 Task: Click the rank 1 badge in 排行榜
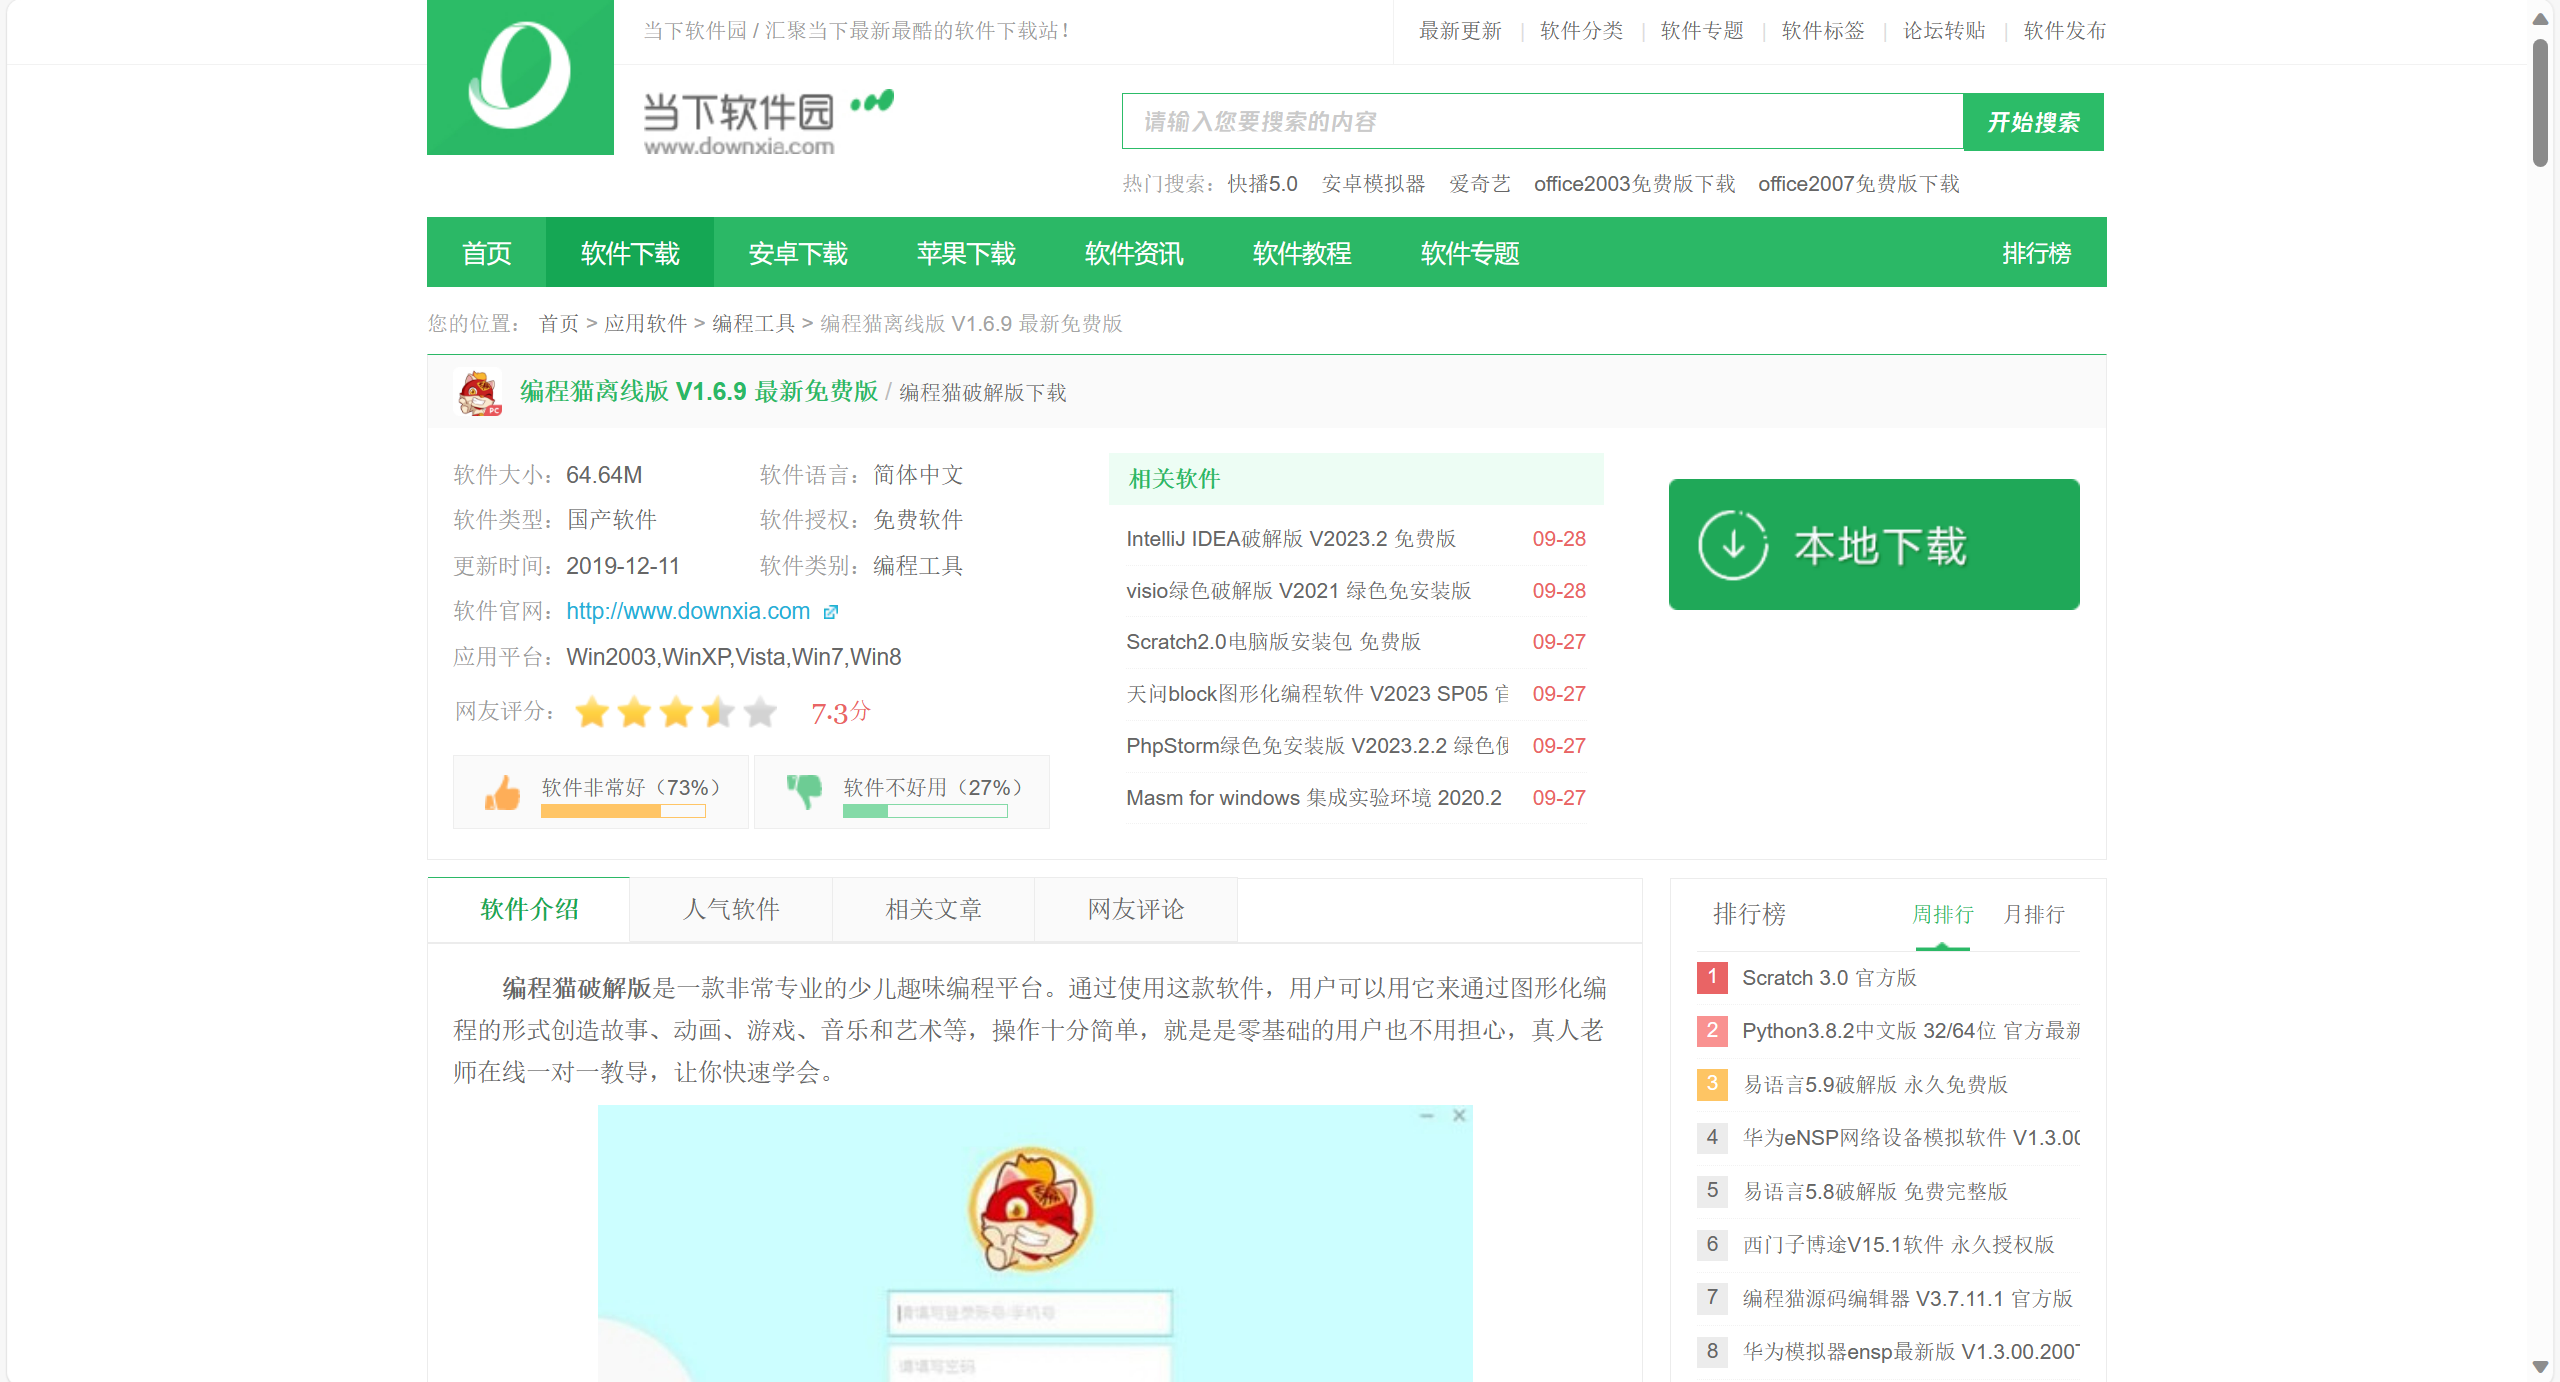1712,977
